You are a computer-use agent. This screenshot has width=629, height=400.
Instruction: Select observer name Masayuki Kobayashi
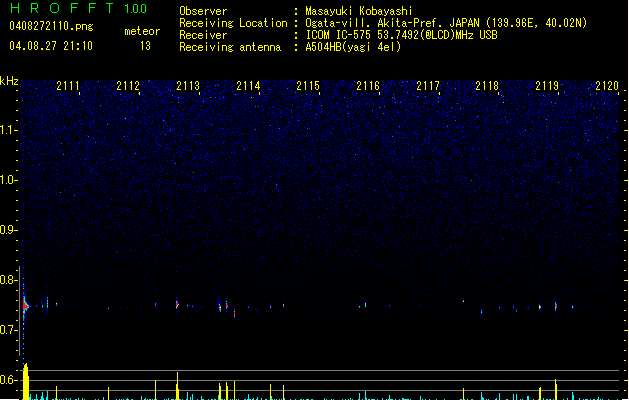click(x=359, y=11)
